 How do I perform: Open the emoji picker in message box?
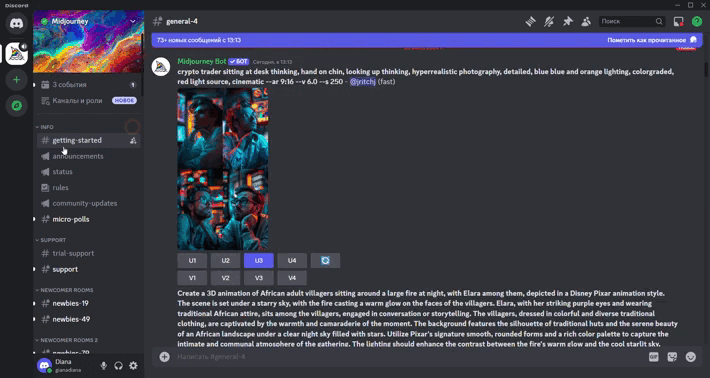pos(691,357)
